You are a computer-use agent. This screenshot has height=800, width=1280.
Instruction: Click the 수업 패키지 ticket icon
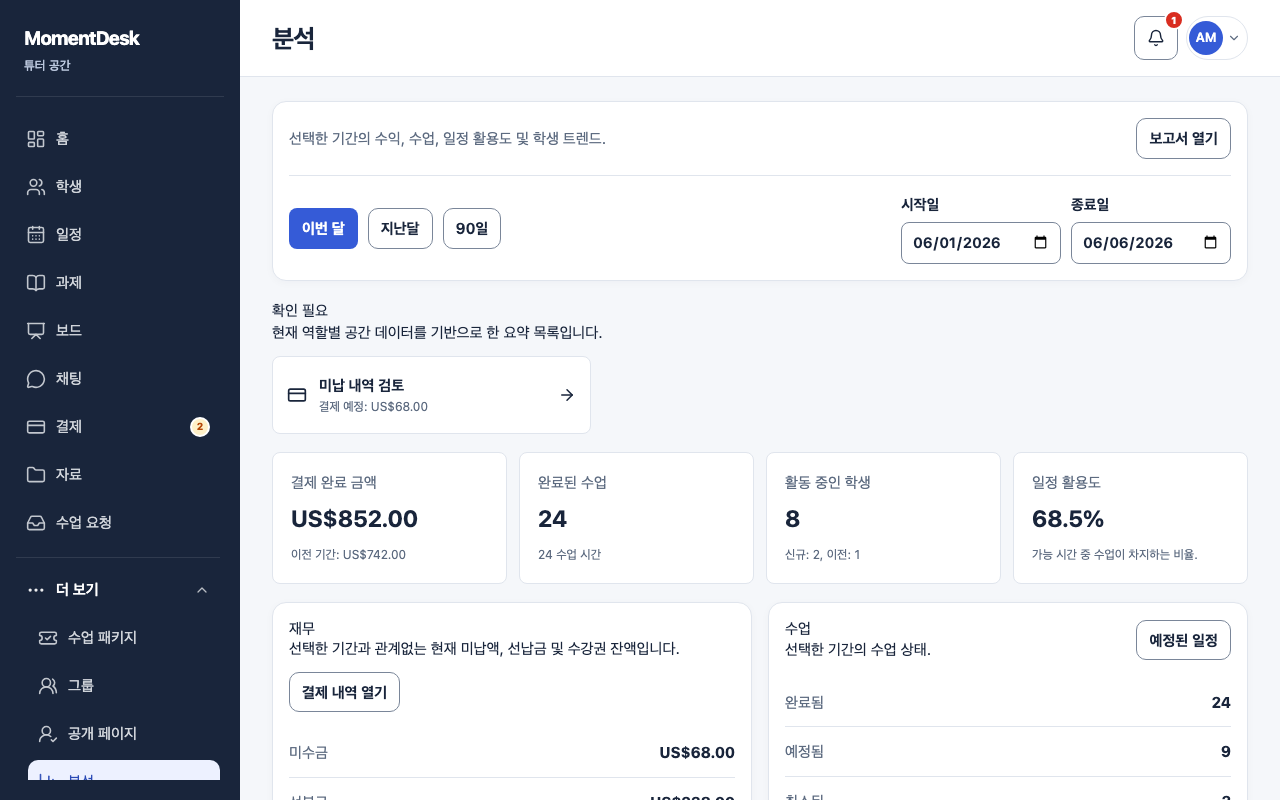48,638
